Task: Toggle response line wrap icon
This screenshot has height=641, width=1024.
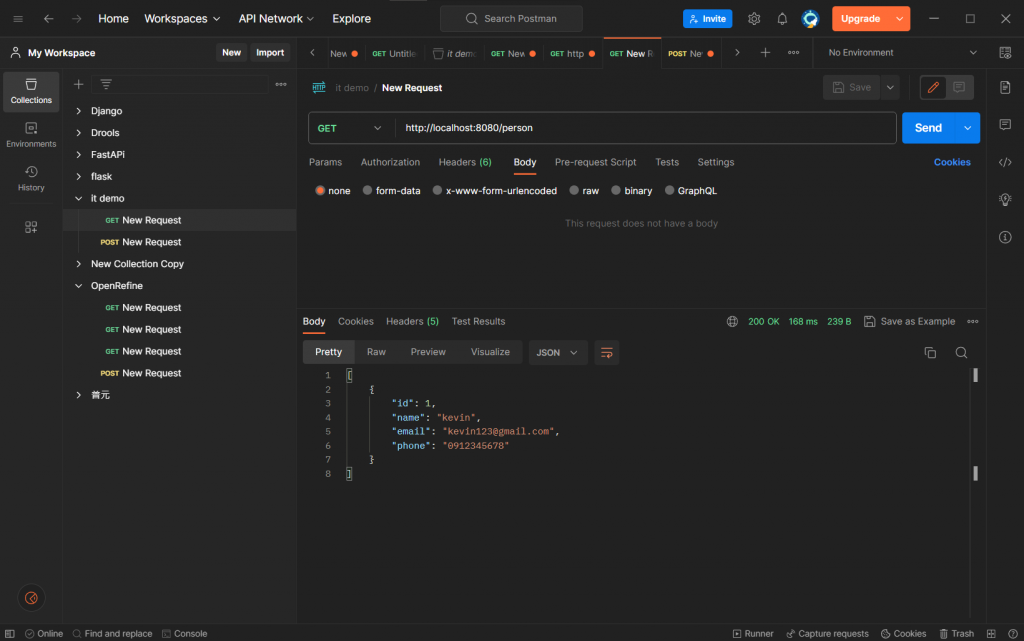Action: click(x=607, y=352)
